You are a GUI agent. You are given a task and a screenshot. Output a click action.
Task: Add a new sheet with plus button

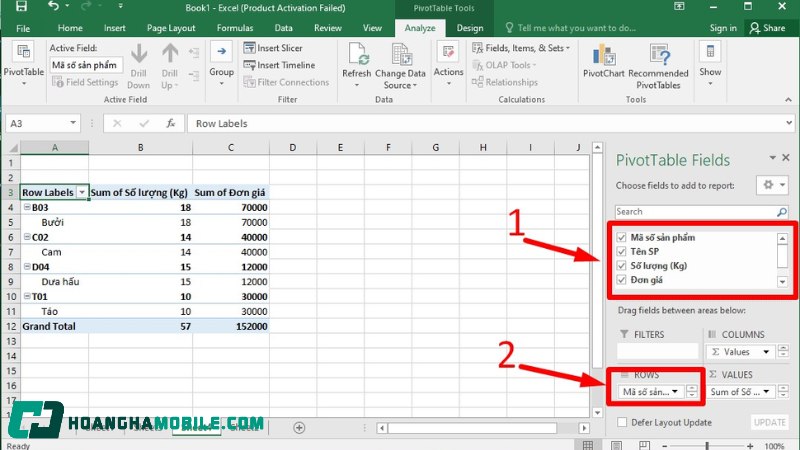299,428
